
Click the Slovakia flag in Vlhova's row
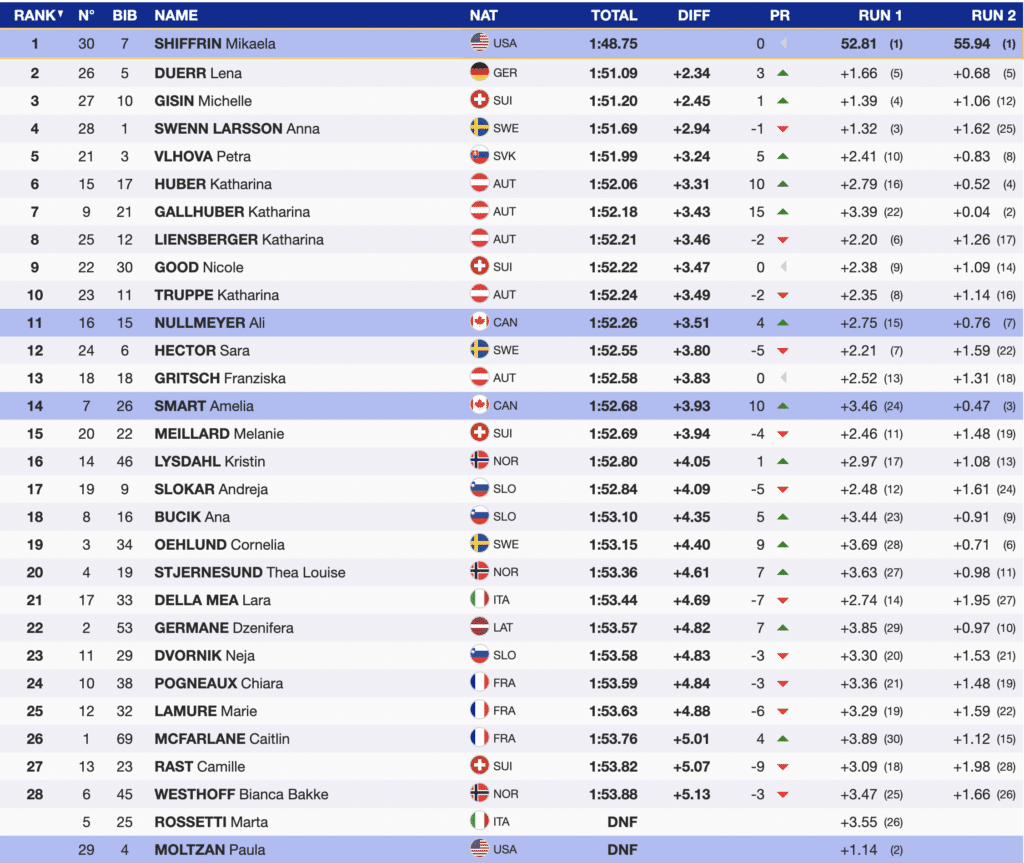coord(479,156)
